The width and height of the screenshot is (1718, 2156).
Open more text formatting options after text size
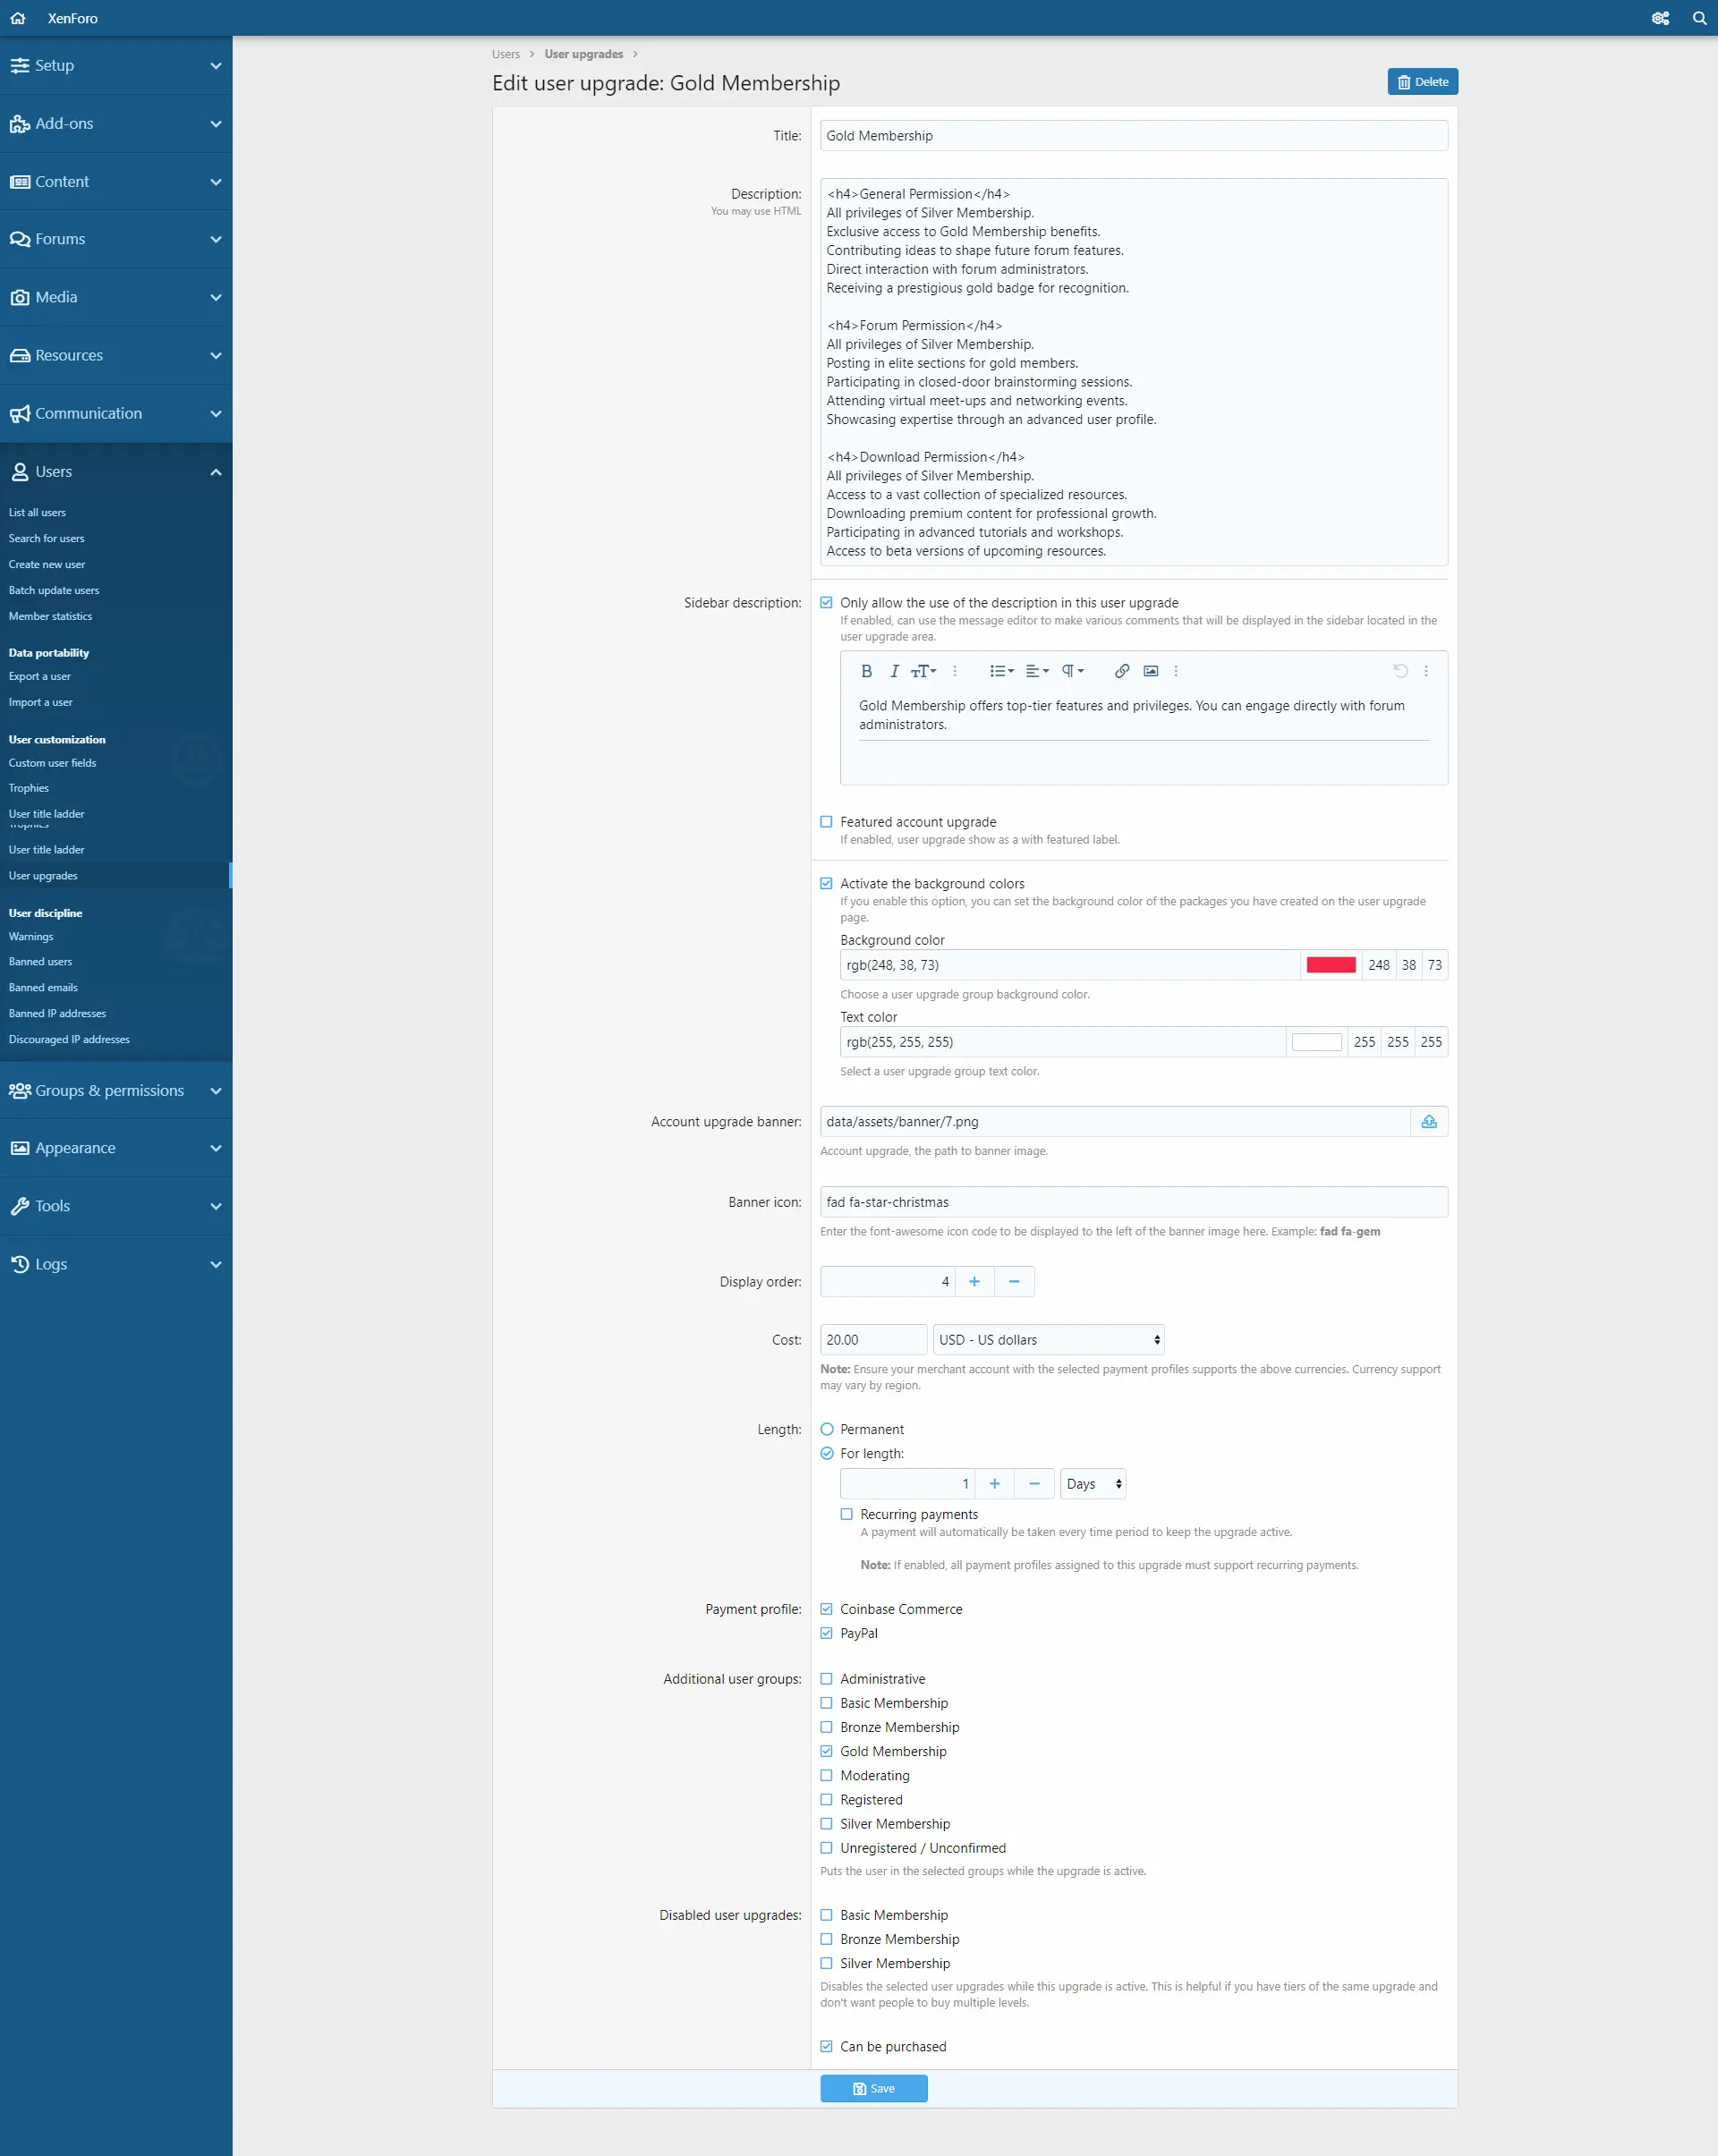[x=954, y=671]
